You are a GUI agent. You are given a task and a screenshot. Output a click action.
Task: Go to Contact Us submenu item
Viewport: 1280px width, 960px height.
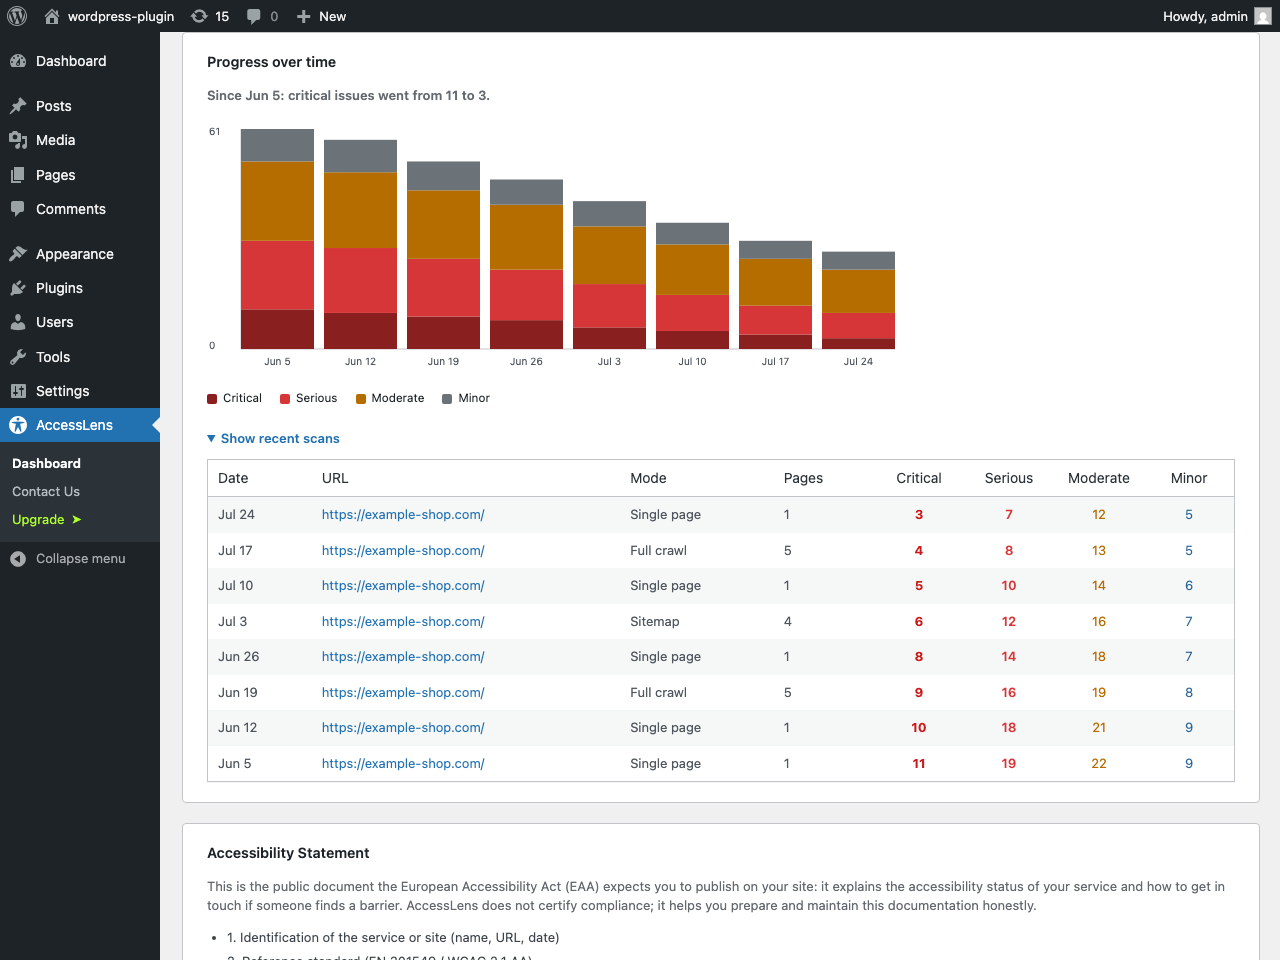tap(46, 491)
